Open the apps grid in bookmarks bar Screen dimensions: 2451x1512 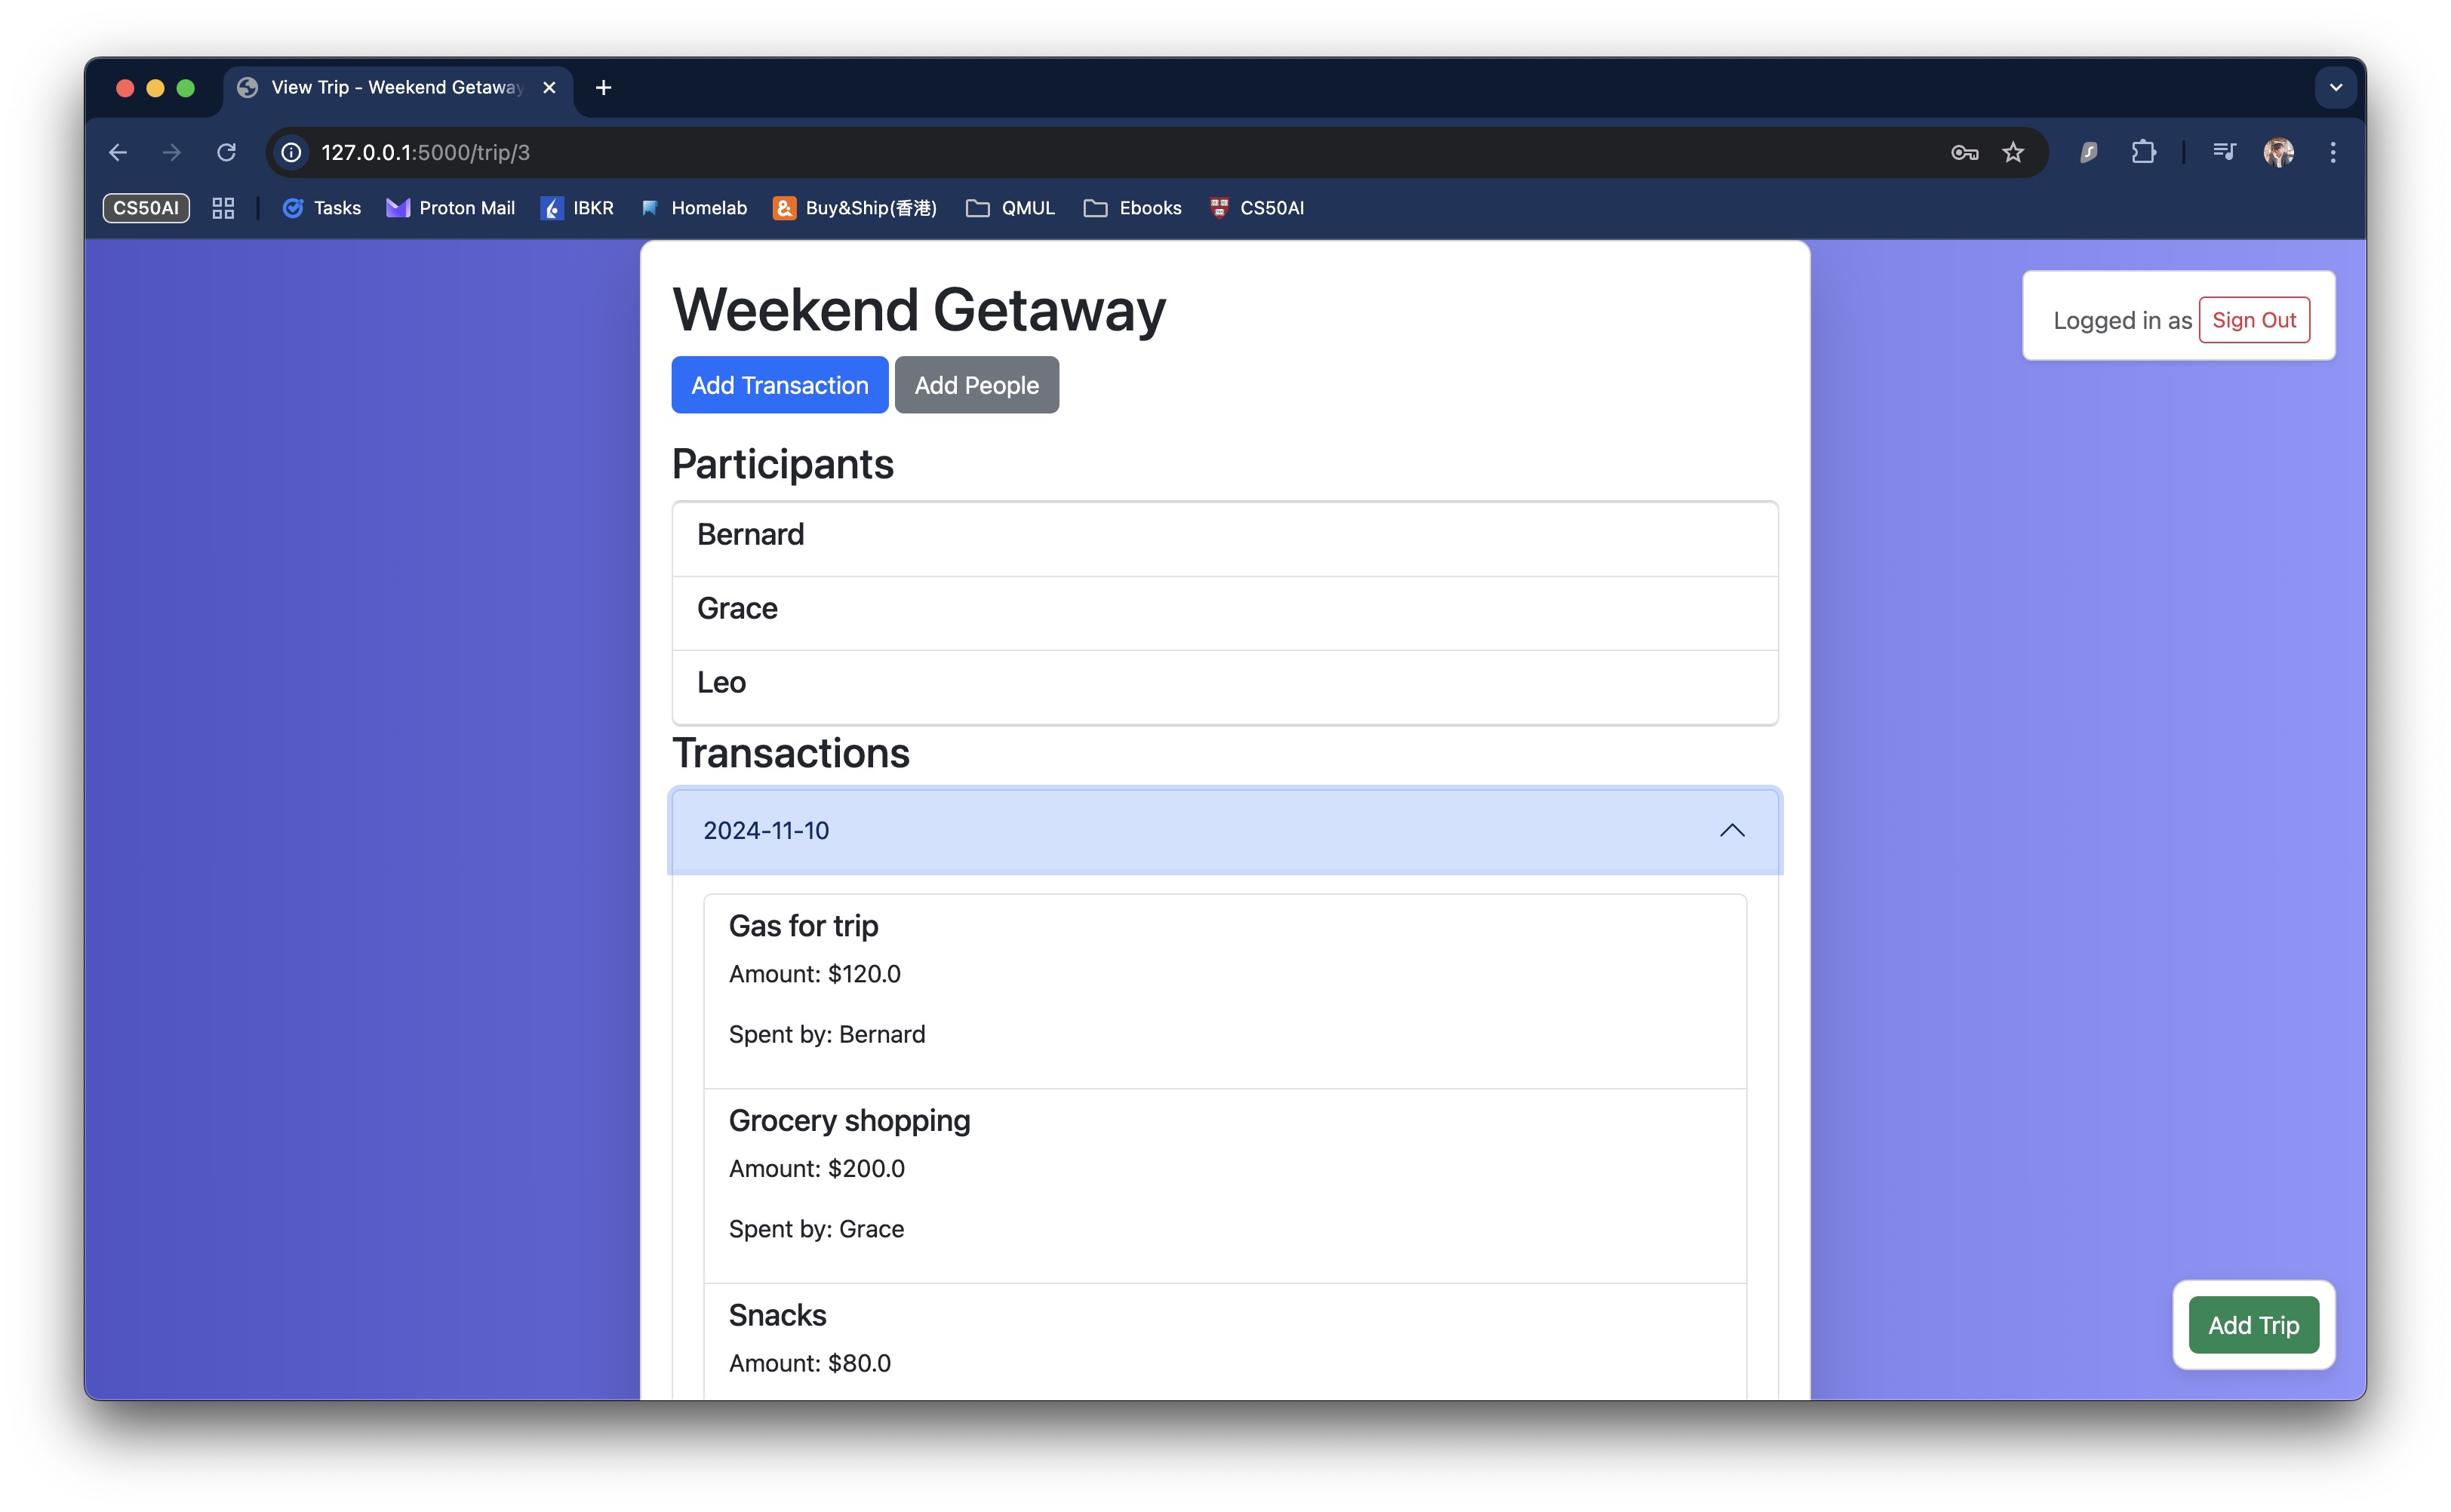[223, 208]
